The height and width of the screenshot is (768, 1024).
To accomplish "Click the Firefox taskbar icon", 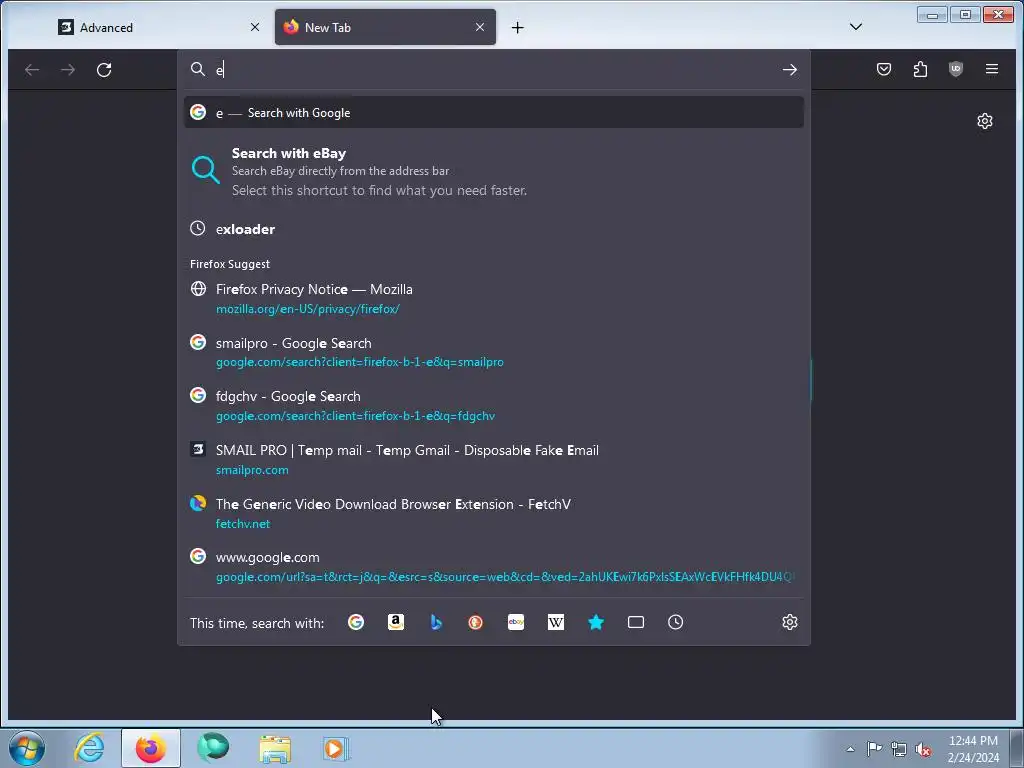I will (x=151, y=748).
